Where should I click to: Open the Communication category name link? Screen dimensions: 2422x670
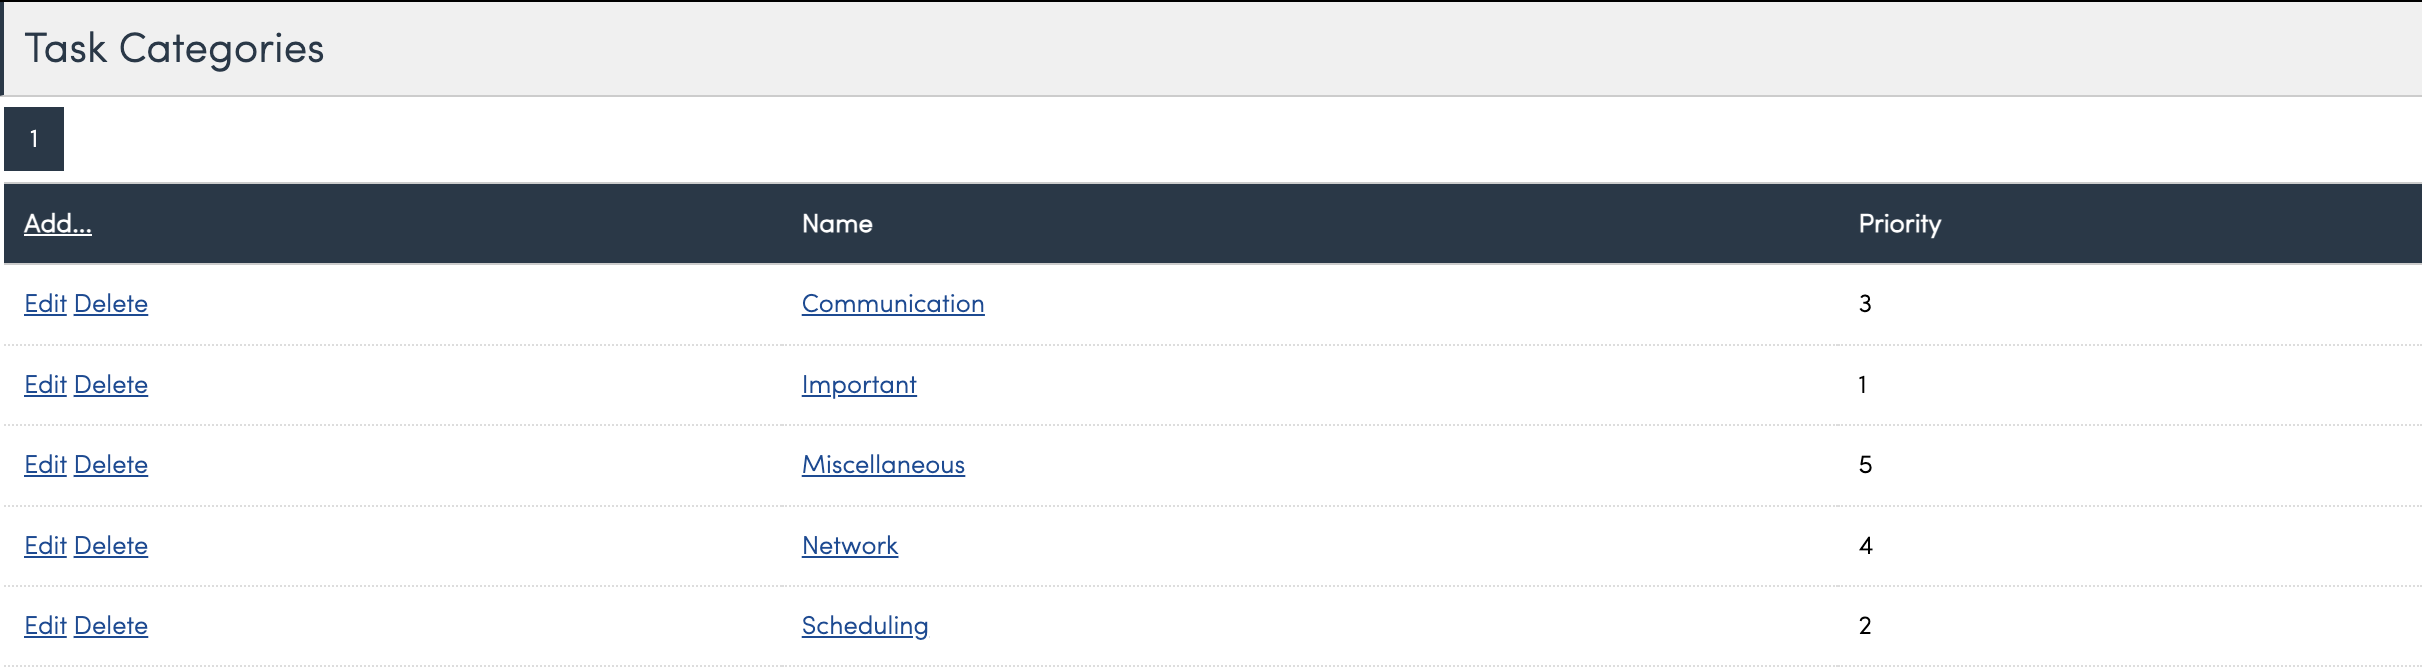pos(893,303)
